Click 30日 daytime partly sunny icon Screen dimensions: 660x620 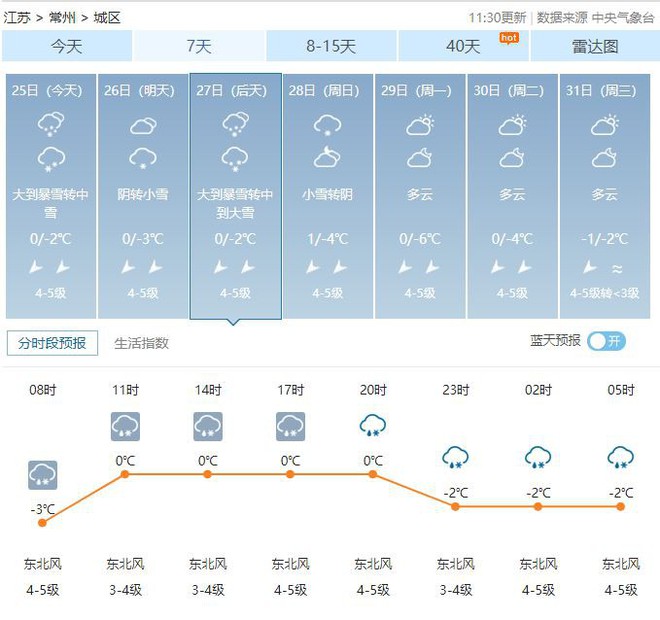pyautogui.click(x=512, y=125)
